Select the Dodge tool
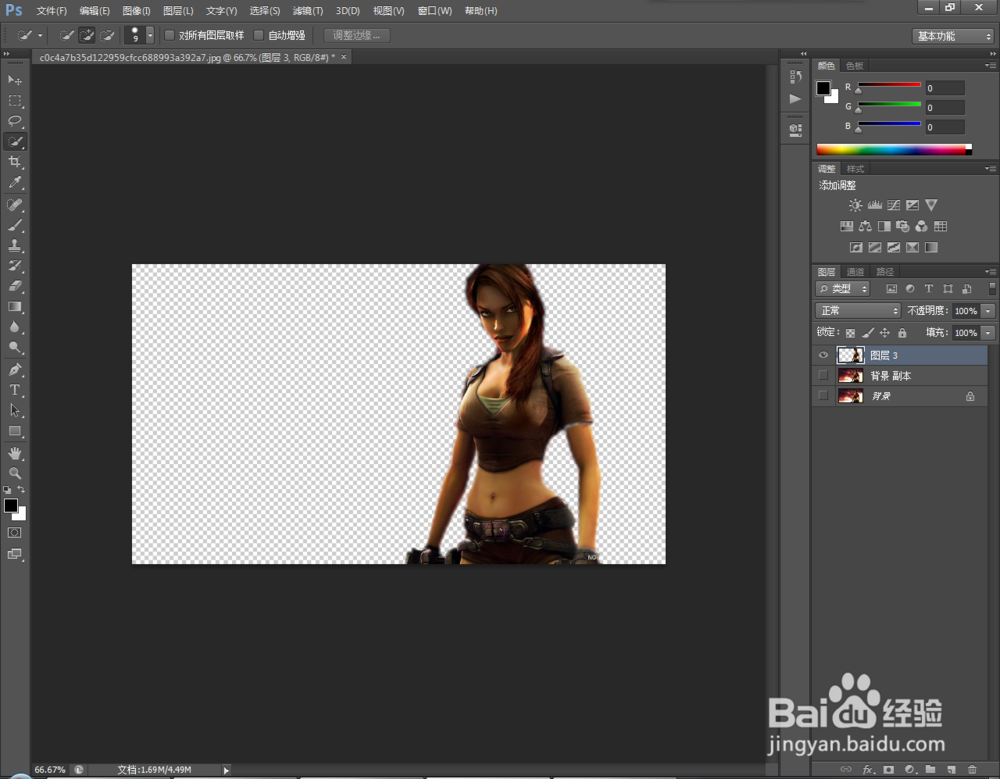 click(x=15, y=348)
